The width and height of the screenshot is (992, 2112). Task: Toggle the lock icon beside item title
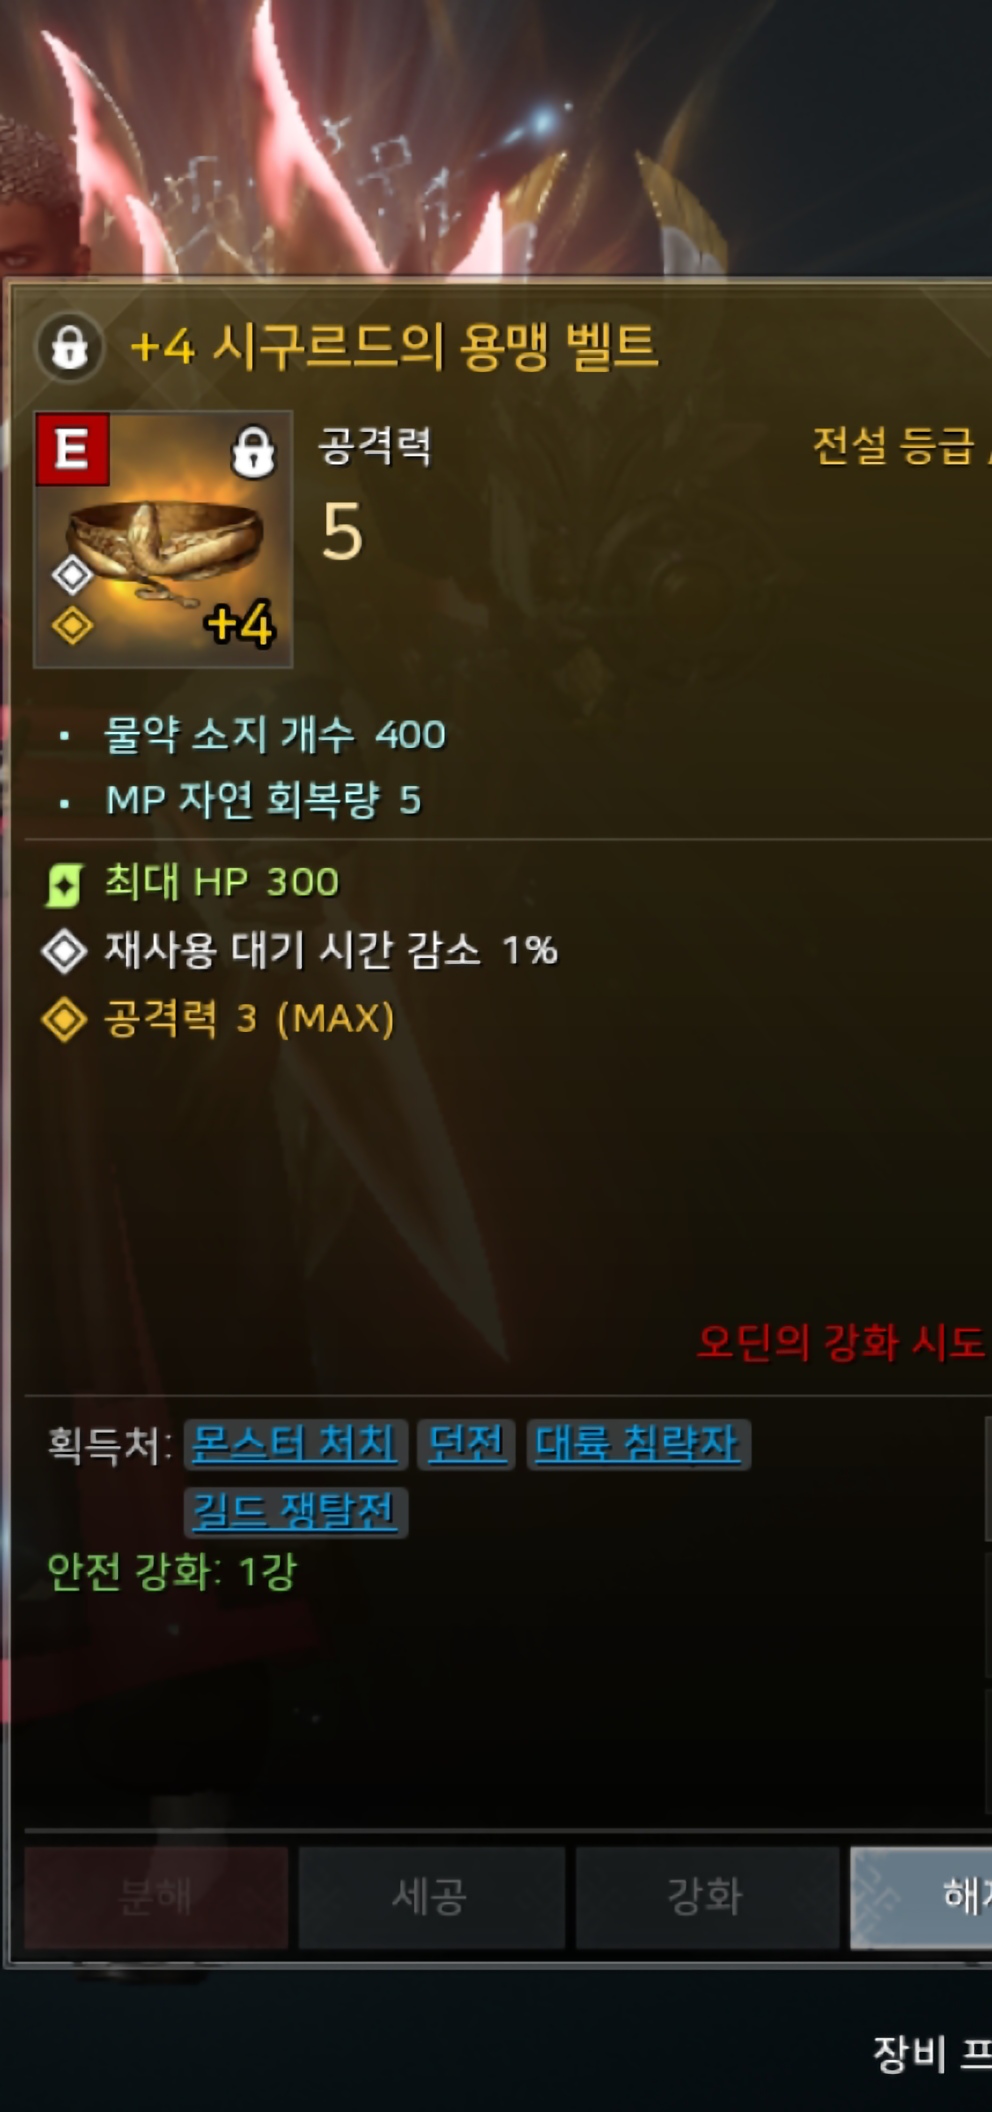[x=69, y=346]
